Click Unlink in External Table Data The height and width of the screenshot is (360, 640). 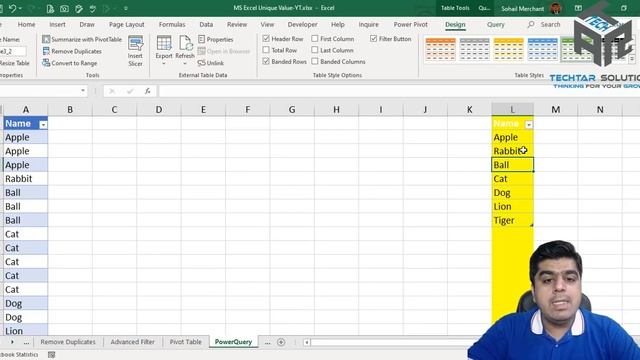point(211,63)
